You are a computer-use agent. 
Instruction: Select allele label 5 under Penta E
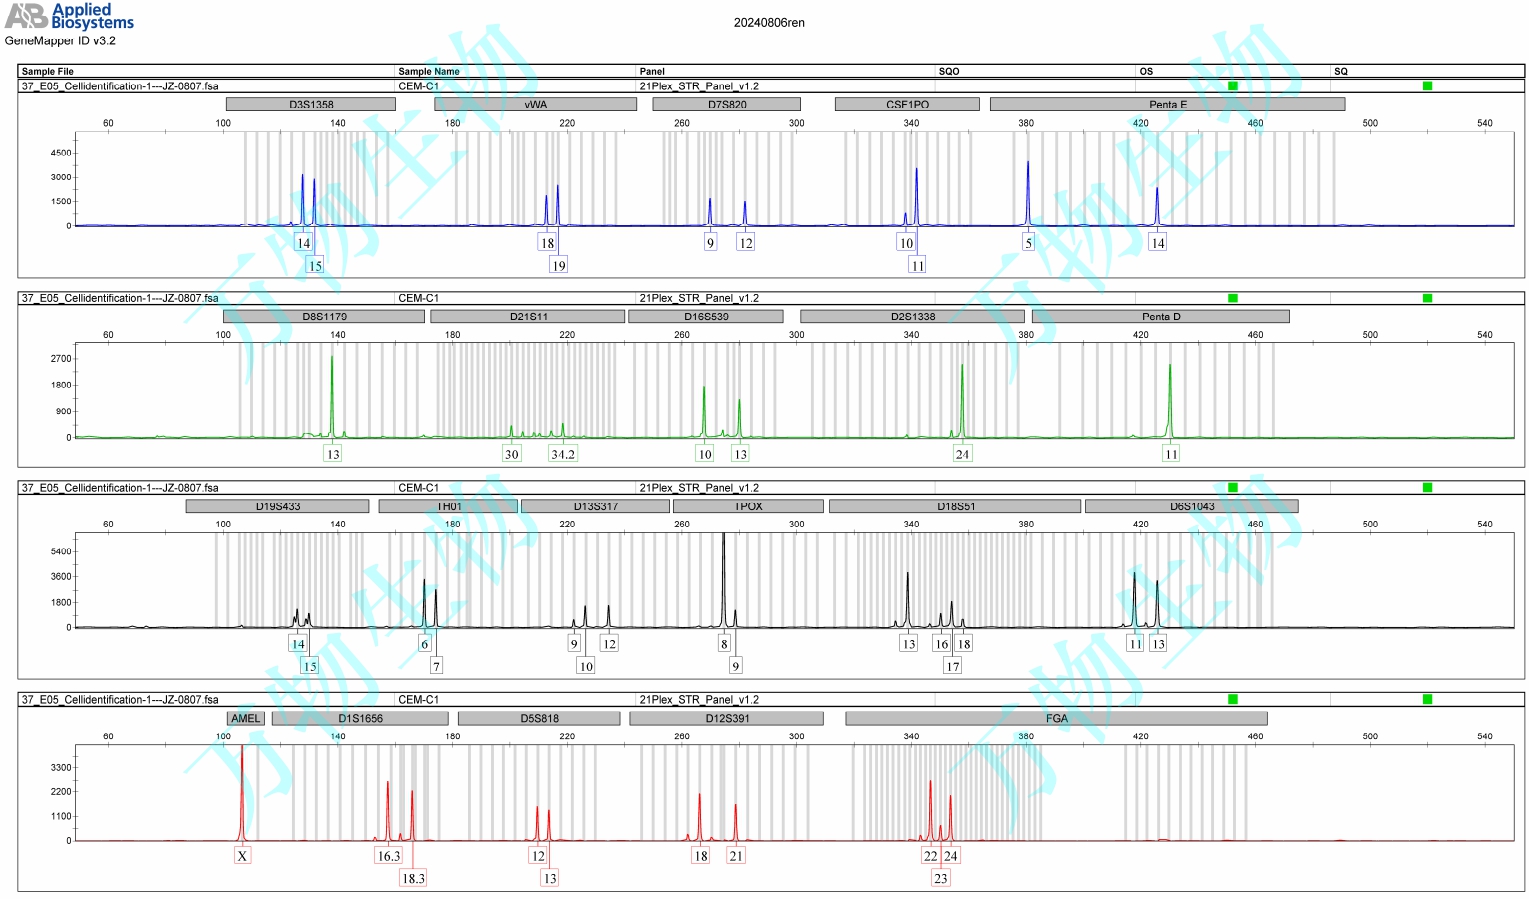(1028, 243)
